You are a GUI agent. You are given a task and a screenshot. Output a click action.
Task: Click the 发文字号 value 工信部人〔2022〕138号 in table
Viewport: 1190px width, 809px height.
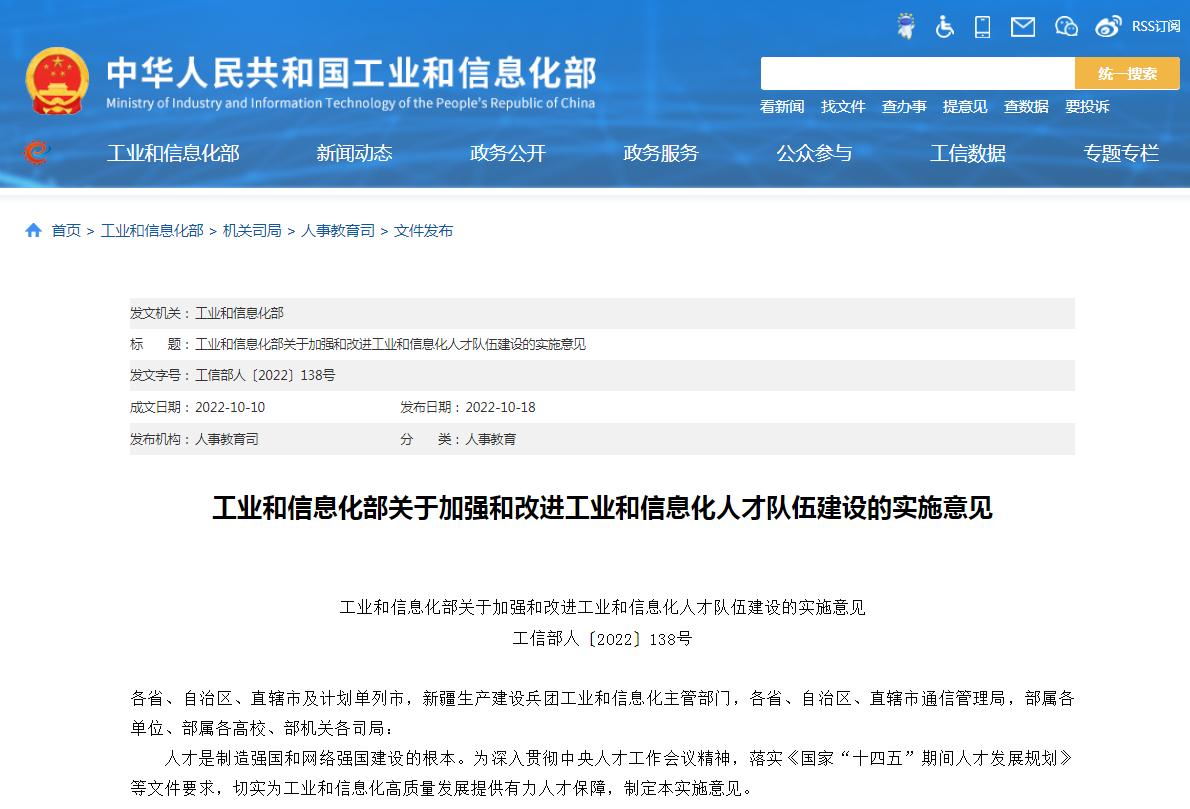(x=265, y=375)
